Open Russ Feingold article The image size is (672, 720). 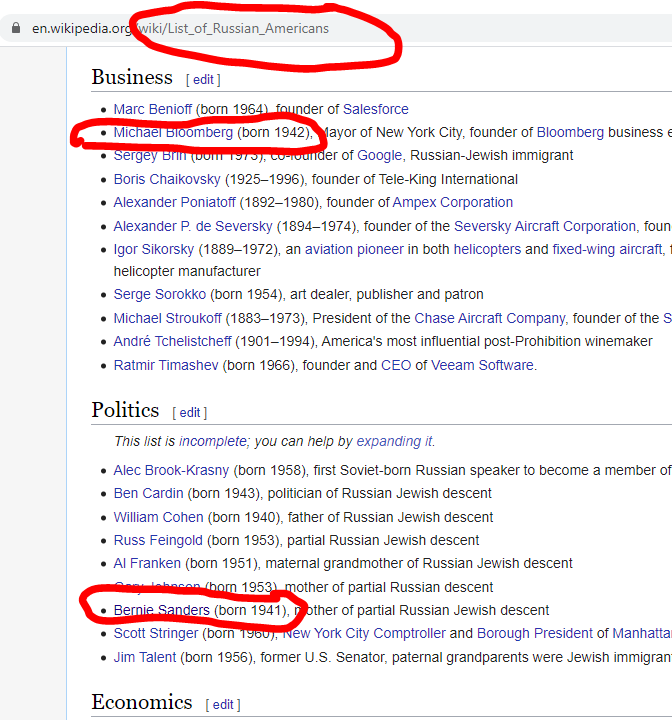point(158,540)
